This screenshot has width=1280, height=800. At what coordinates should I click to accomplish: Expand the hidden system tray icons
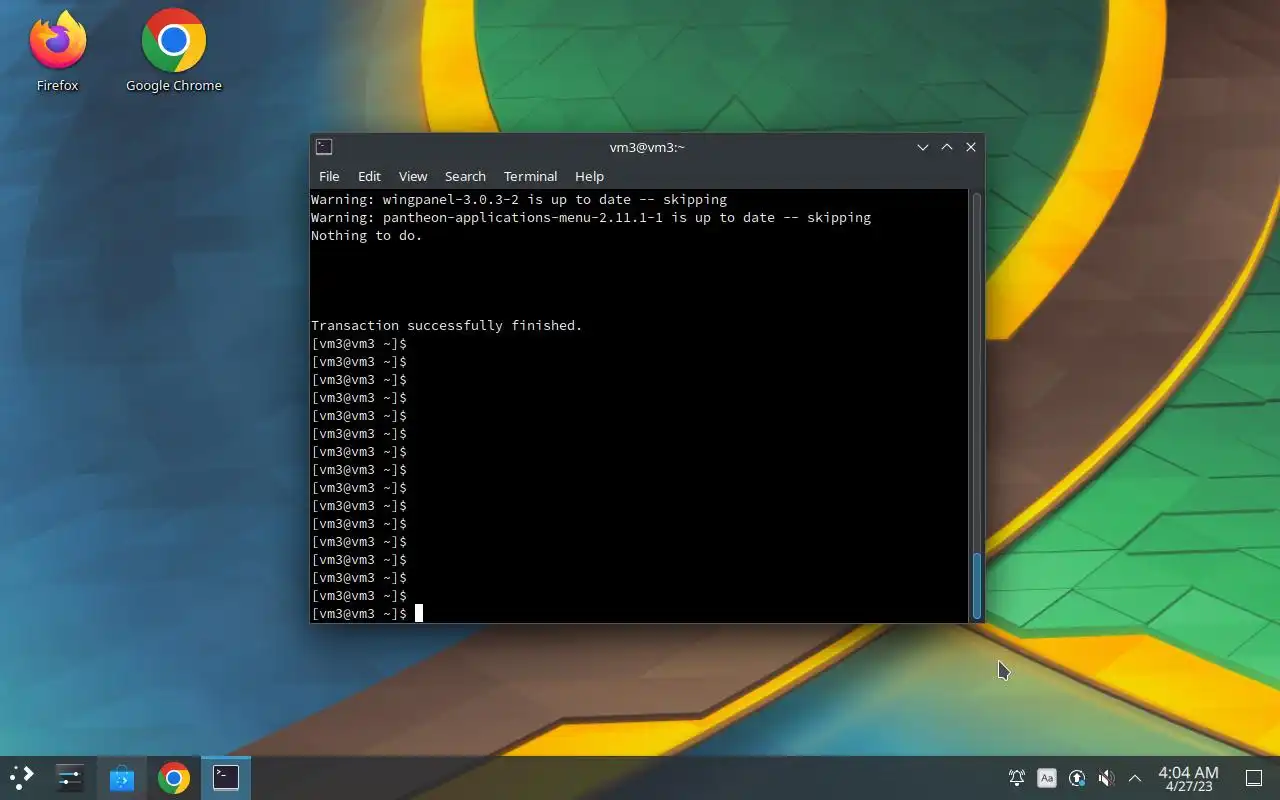[1135, 778]
